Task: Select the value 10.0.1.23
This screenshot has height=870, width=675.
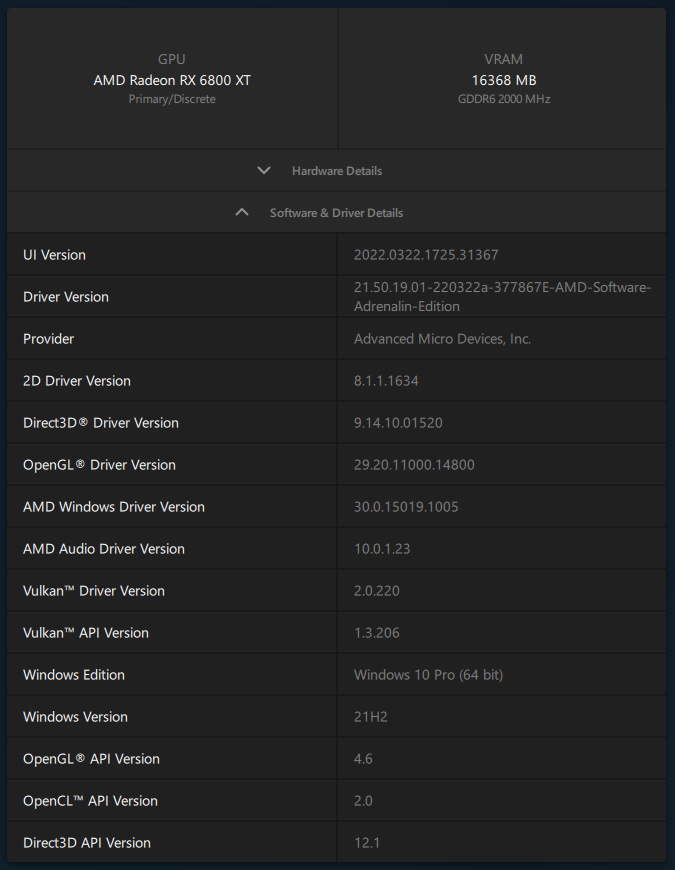Action: point(382,549)
